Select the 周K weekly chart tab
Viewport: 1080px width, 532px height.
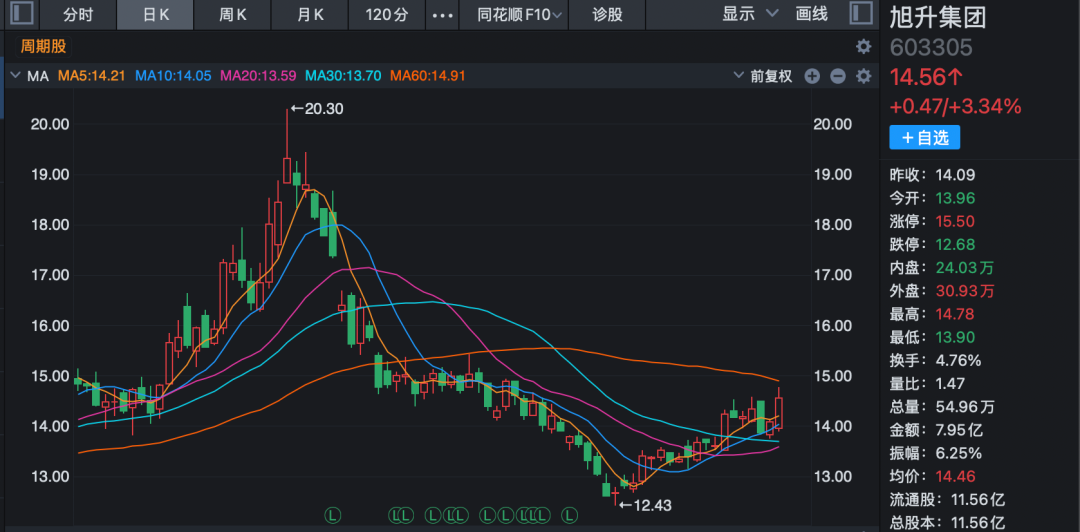tap(233, 15)
